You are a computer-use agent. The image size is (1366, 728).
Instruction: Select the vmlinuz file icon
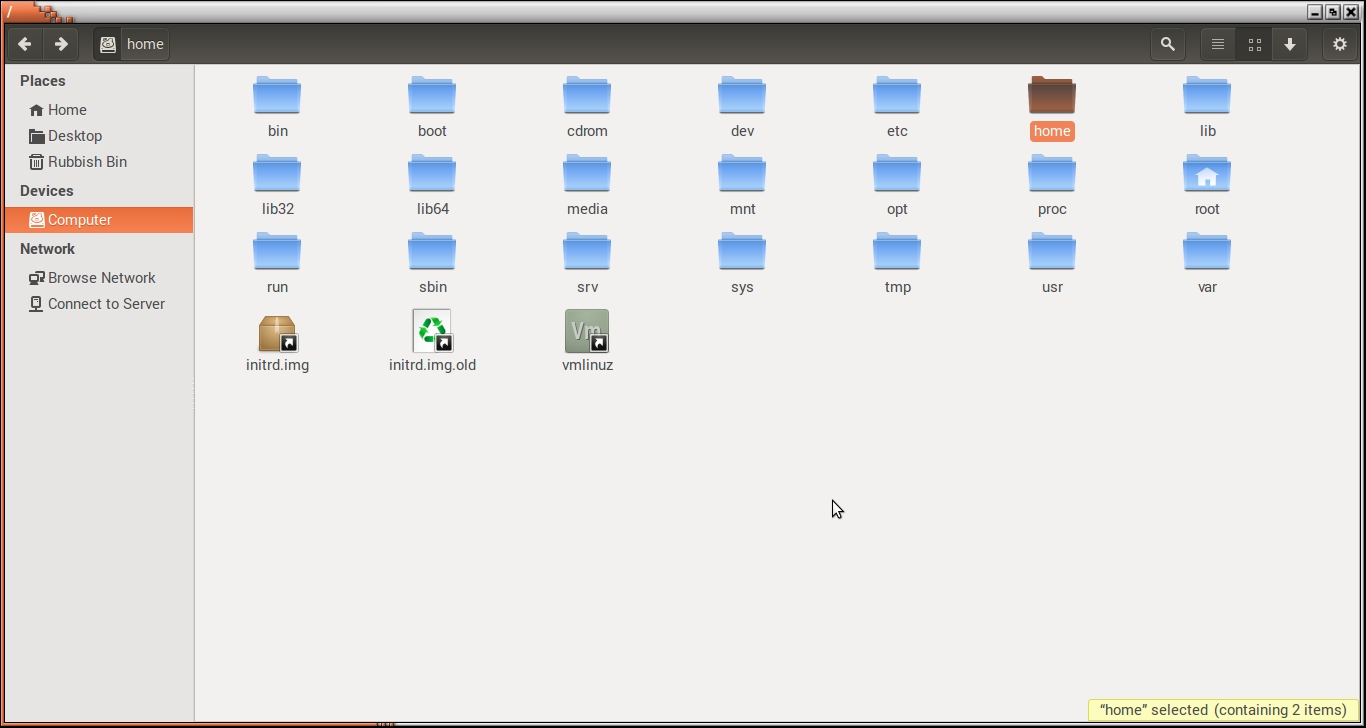pos(587,332)
